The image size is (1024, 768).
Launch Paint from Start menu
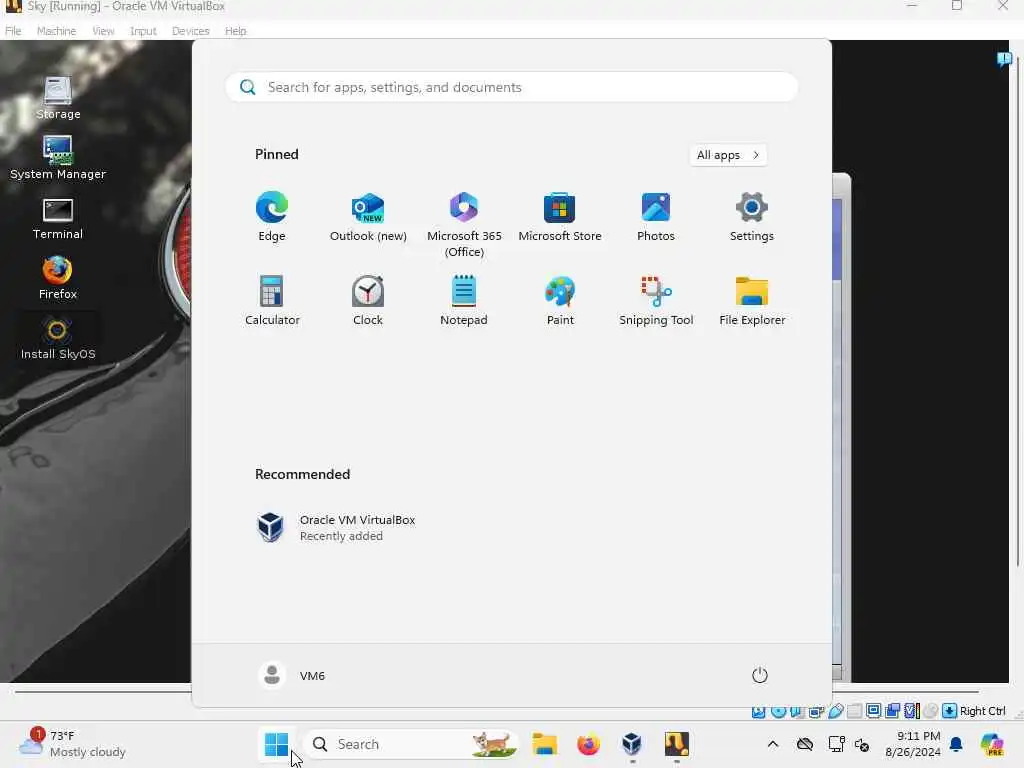560,301
